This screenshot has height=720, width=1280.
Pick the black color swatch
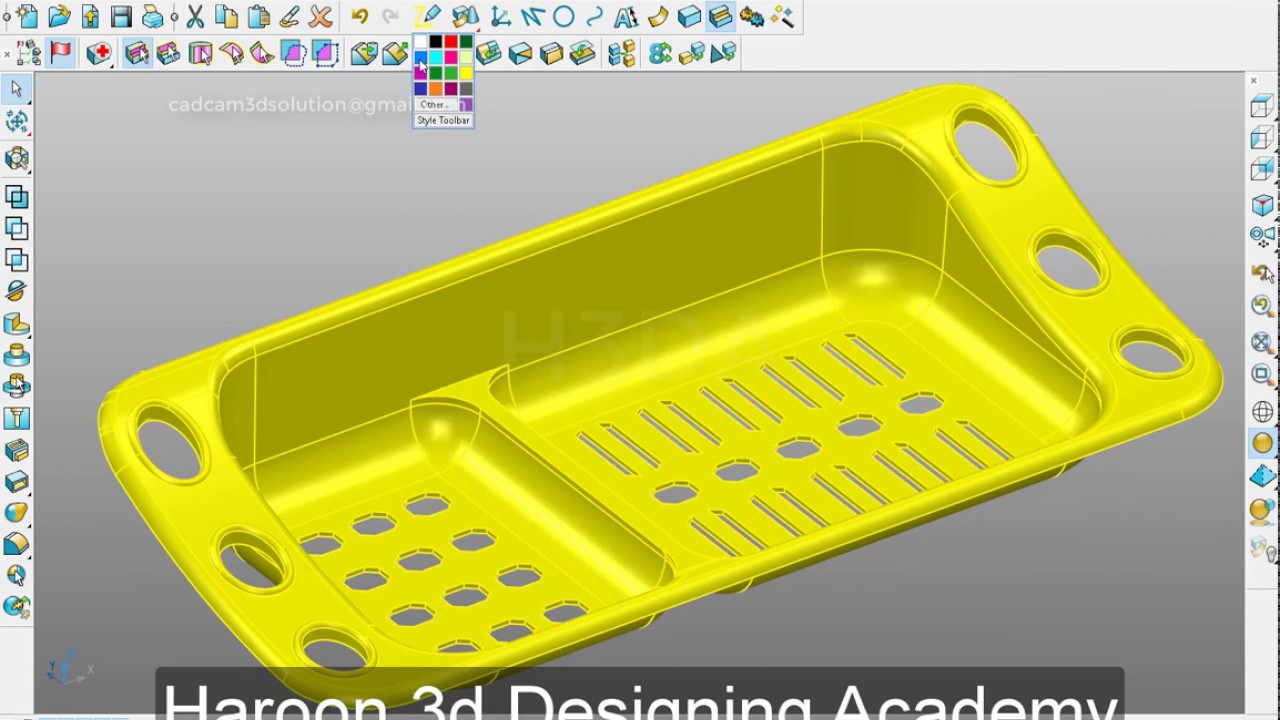pos(436,42)
